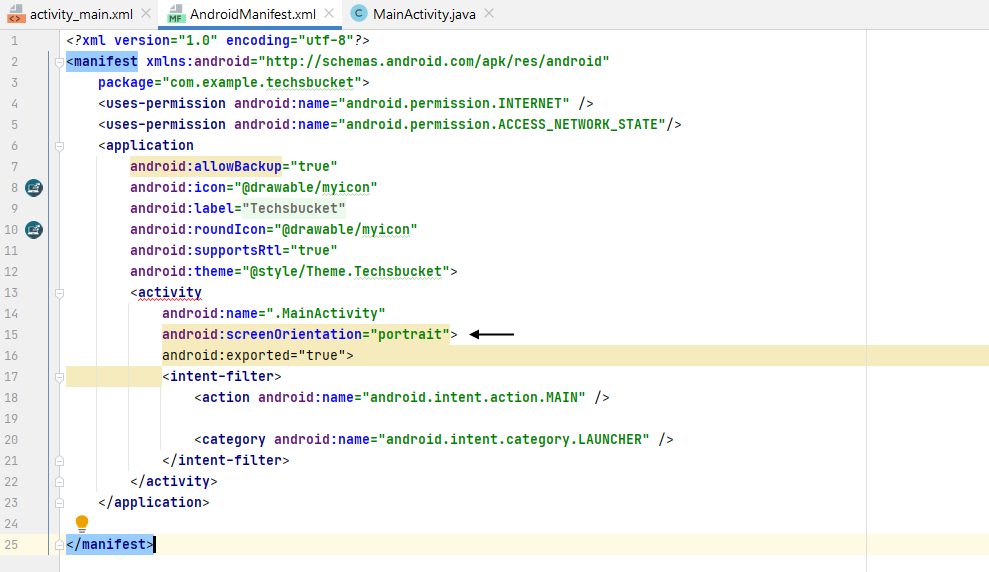The height and width of the screenshot is (572, 989).
Task: Collapse the manifest tag fold on line 2
Action: (59, 62)
